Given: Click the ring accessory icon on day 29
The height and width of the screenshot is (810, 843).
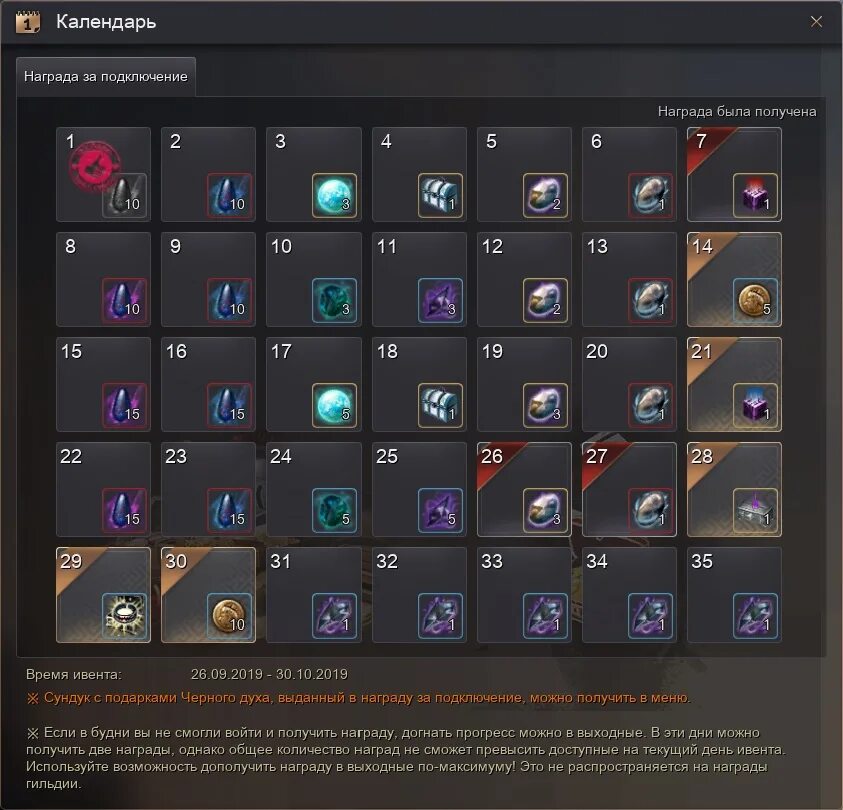Looking at the screenshot, I should coord(124,615).
